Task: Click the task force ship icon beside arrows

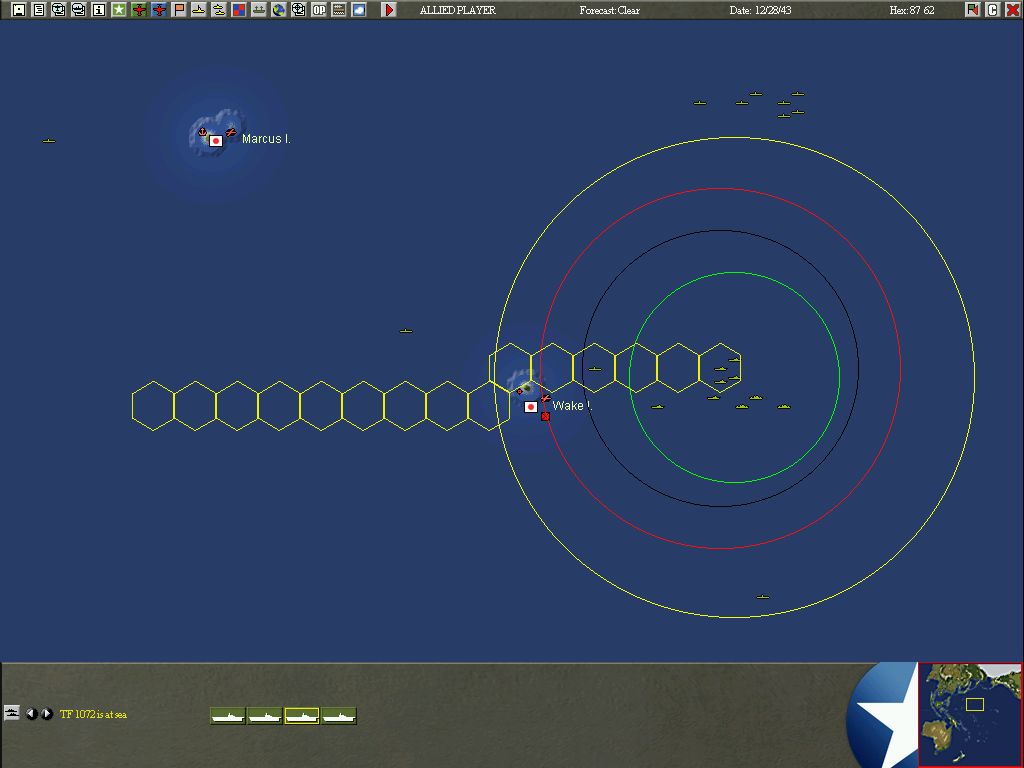Action: pos(12,712)
